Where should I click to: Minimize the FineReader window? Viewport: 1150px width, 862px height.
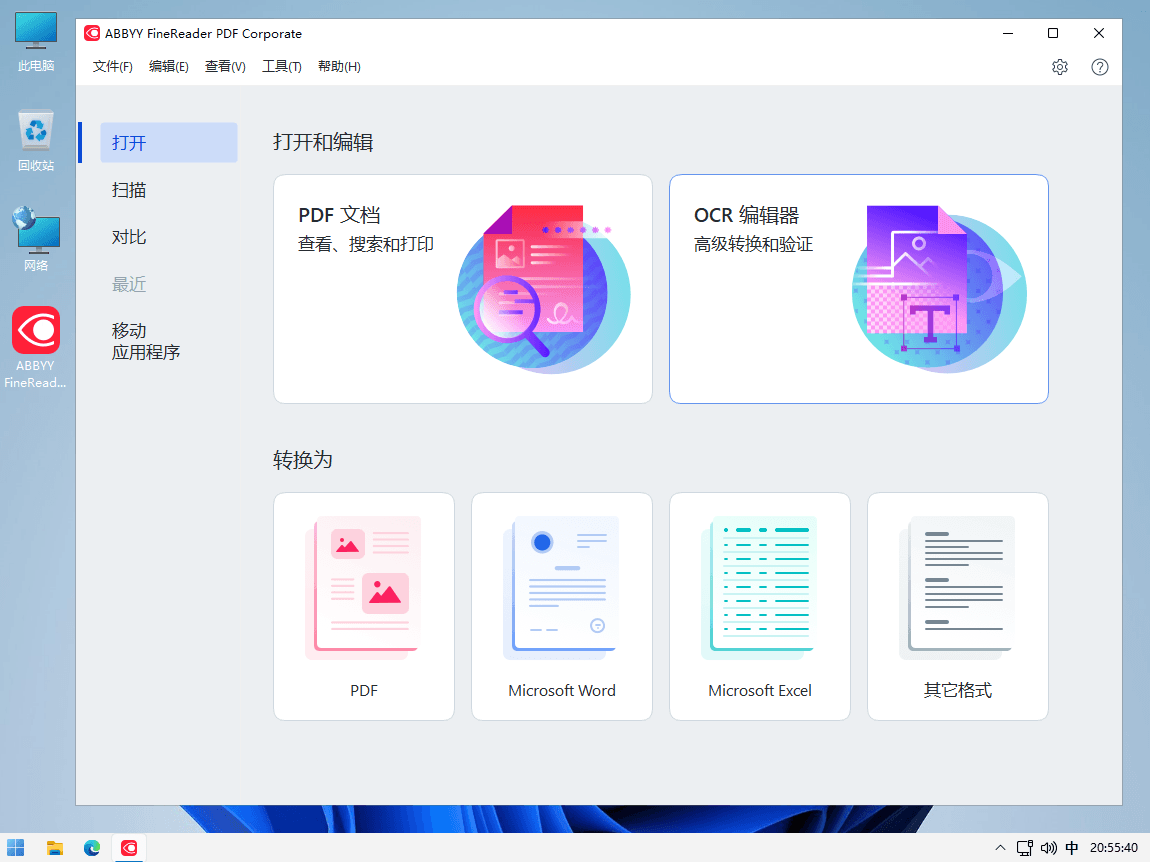(x=1008, y=33)
